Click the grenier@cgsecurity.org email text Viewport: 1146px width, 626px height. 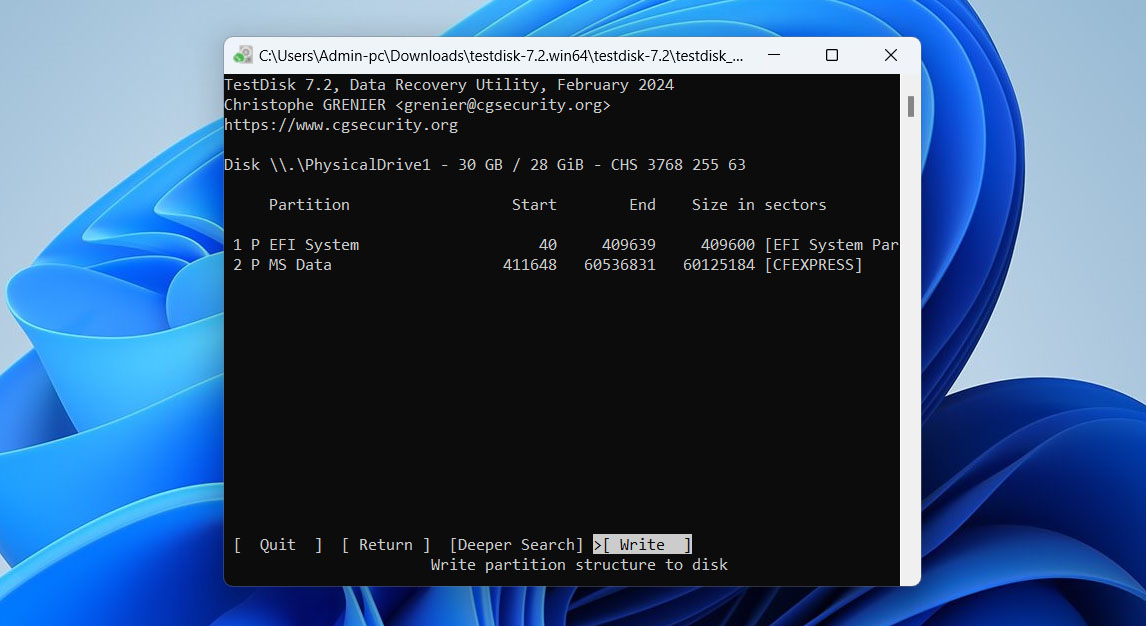(x=503, y=105)
